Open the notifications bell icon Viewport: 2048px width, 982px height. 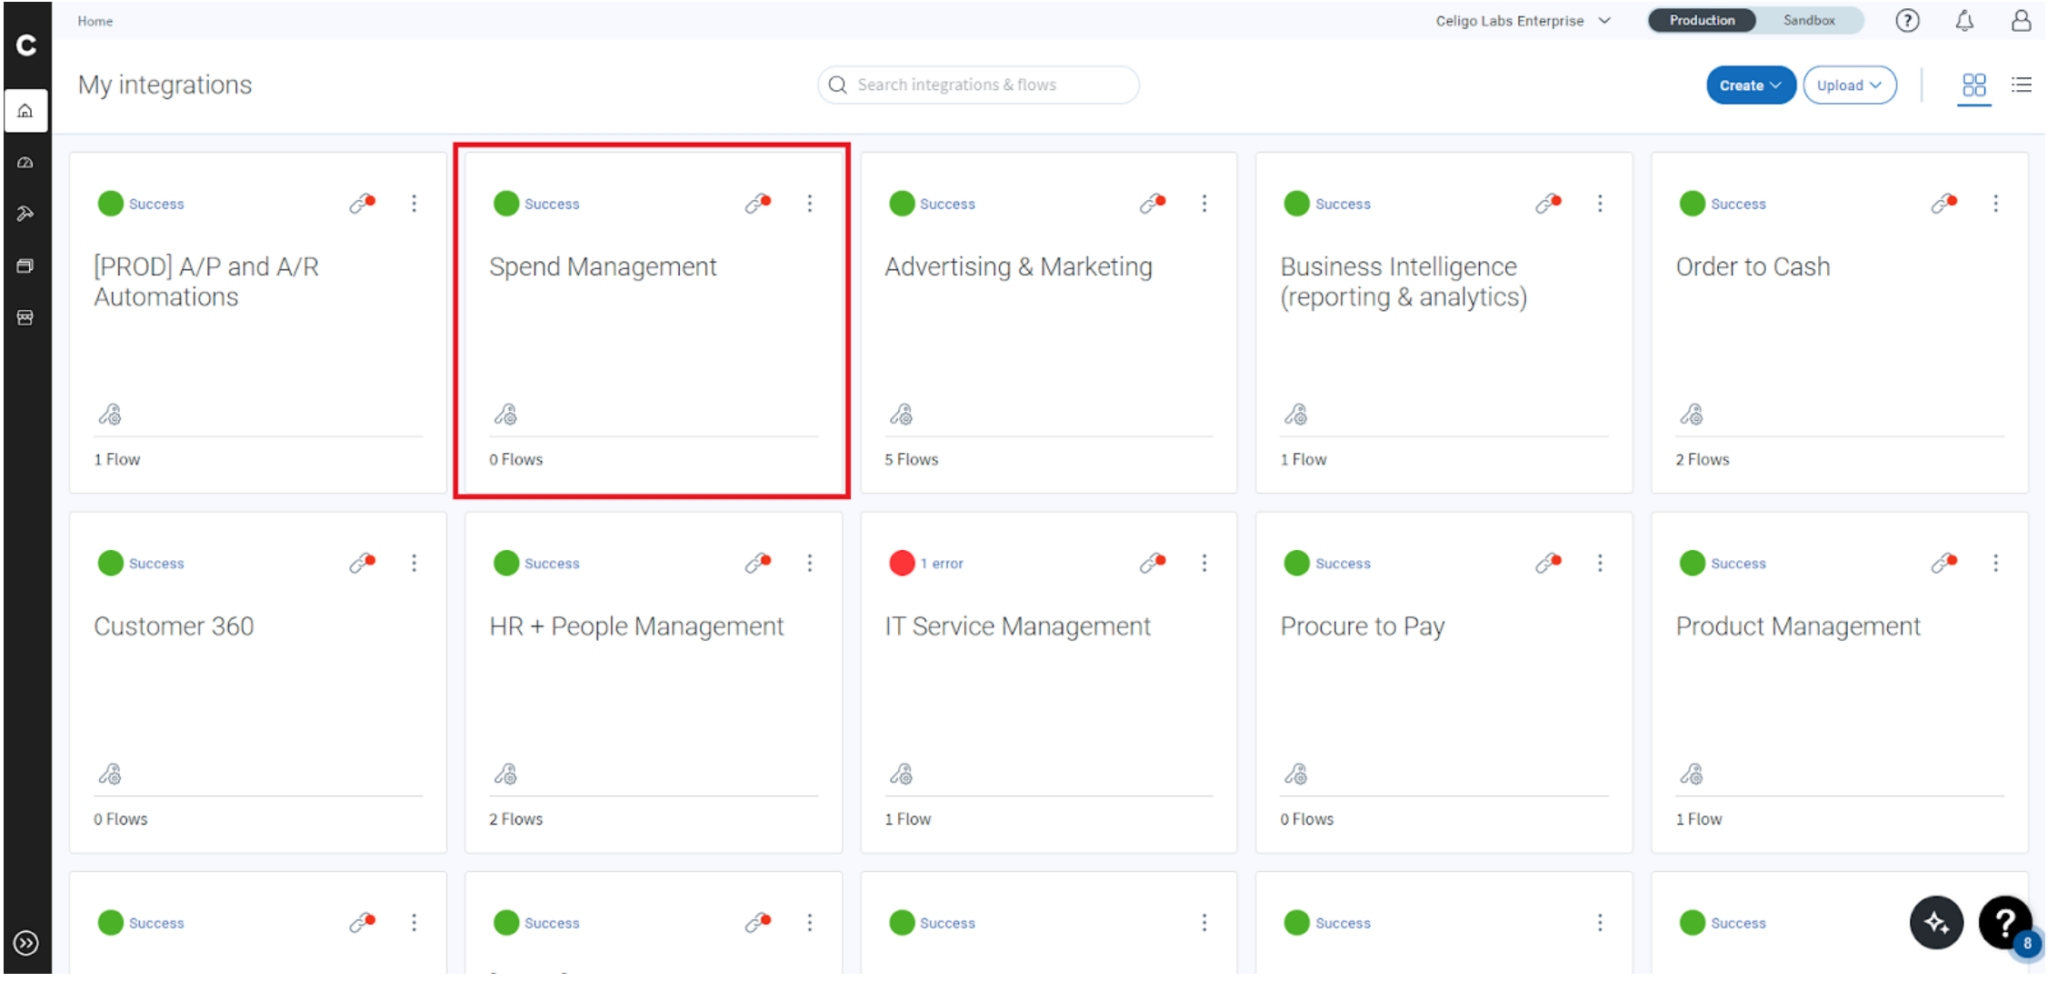1964,20
